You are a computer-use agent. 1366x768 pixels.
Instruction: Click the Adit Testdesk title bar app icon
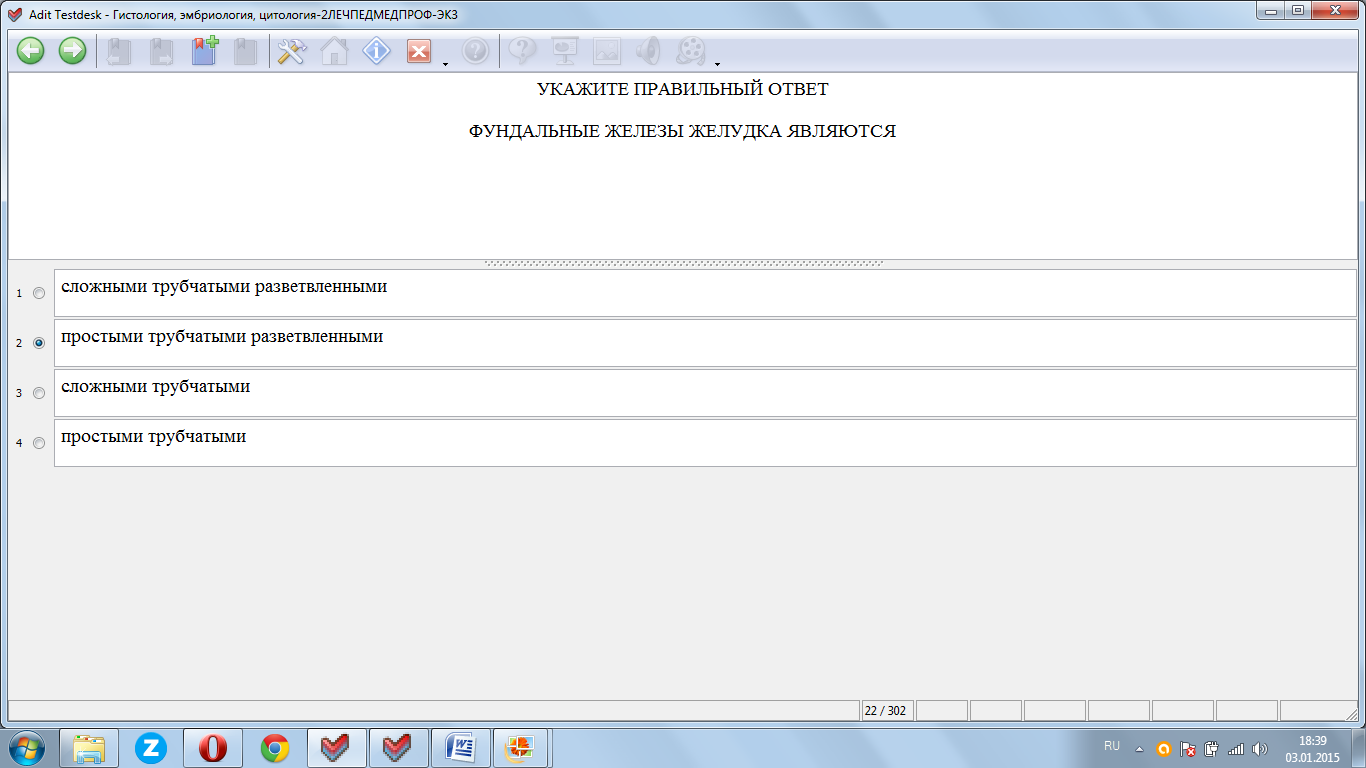(15, 14)
